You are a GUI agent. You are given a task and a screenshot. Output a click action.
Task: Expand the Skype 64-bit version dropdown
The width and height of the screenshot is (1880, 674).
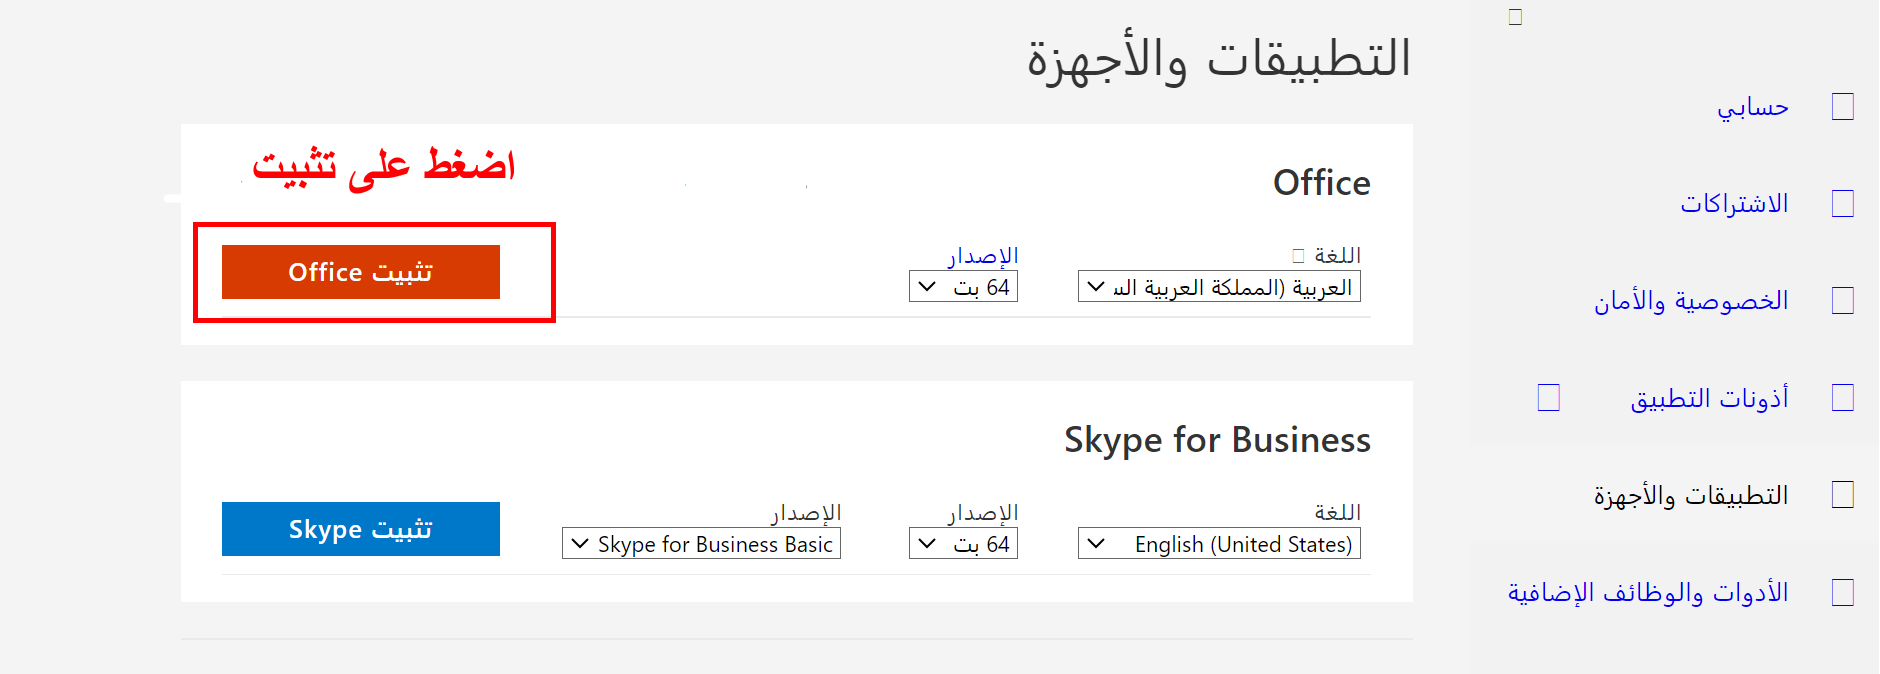click(963, 544)
